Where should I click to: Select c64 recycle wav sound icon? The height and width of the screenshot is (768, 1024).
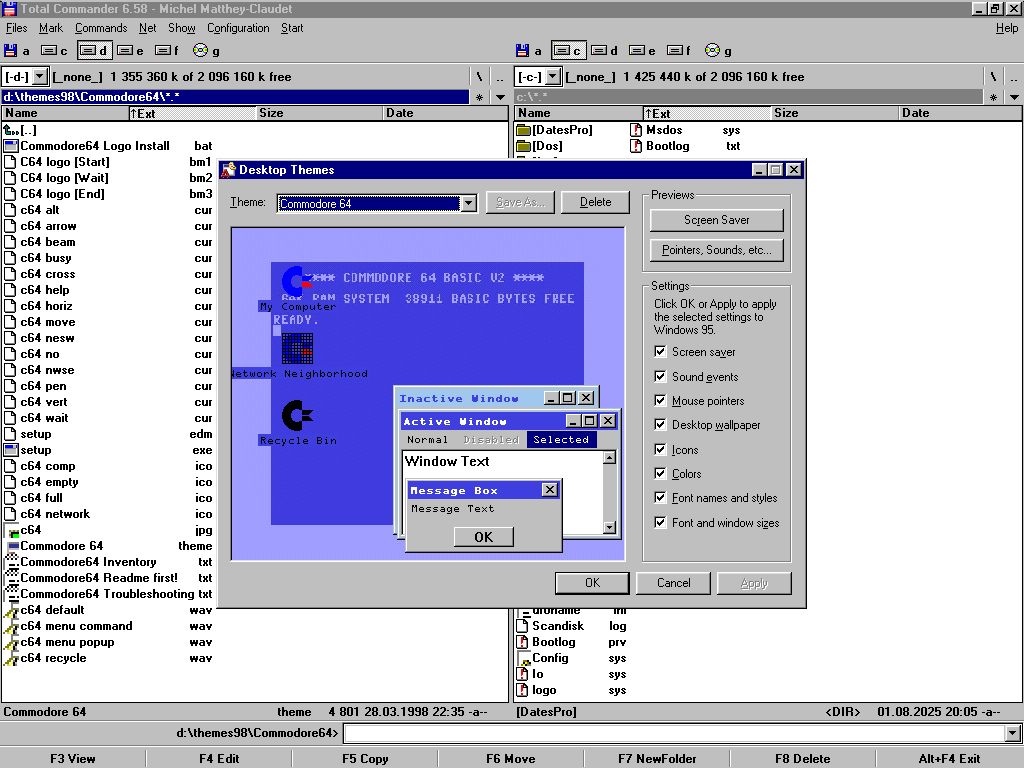(x=11, y=658)
